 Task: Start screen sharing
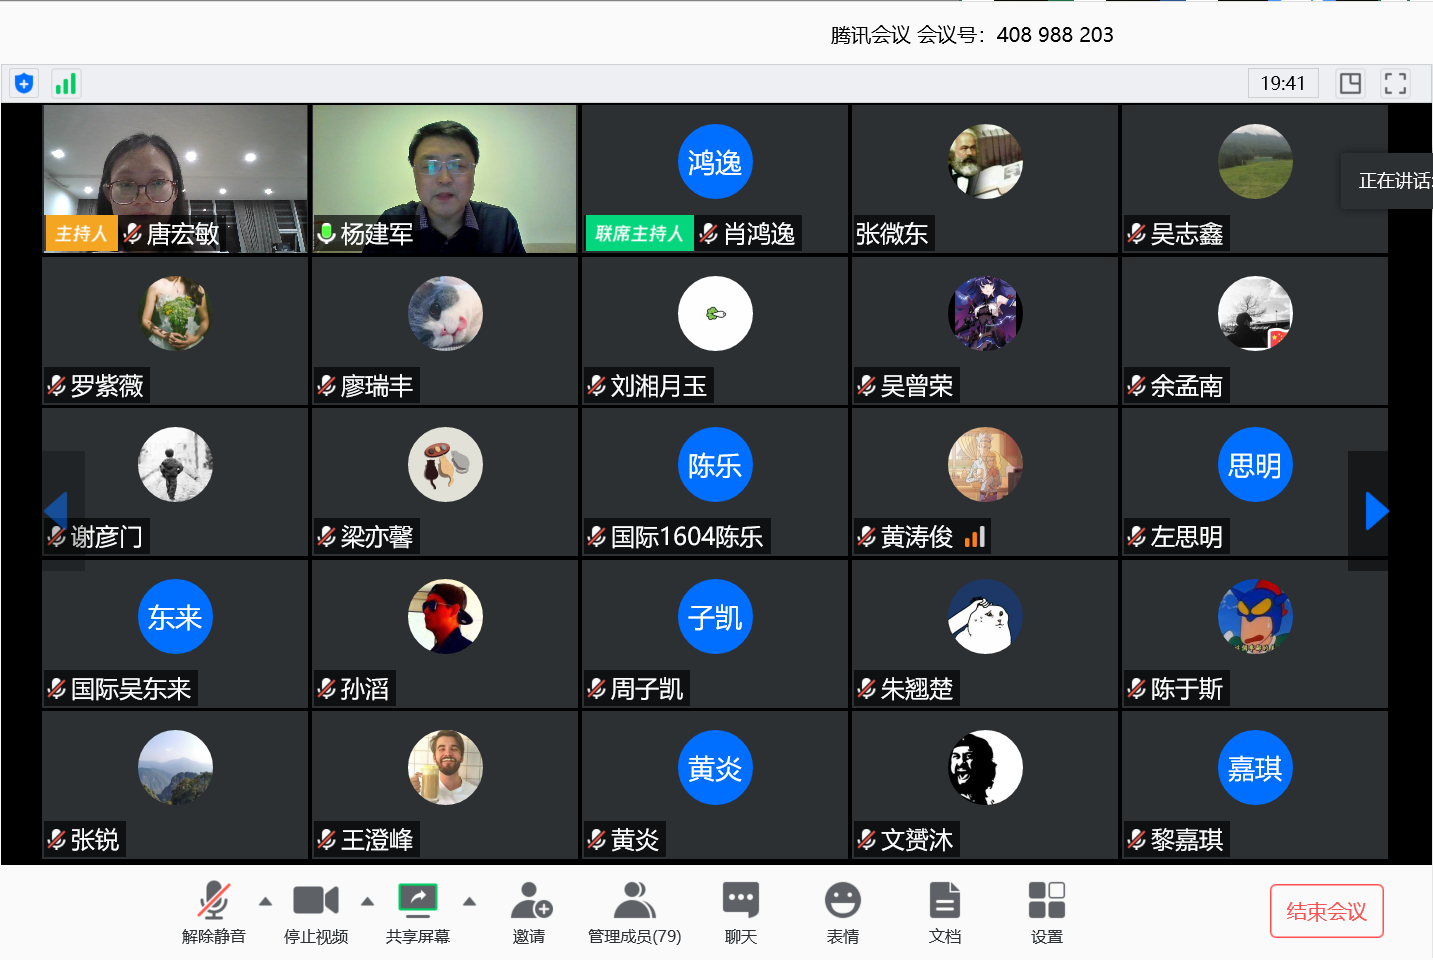417,911
